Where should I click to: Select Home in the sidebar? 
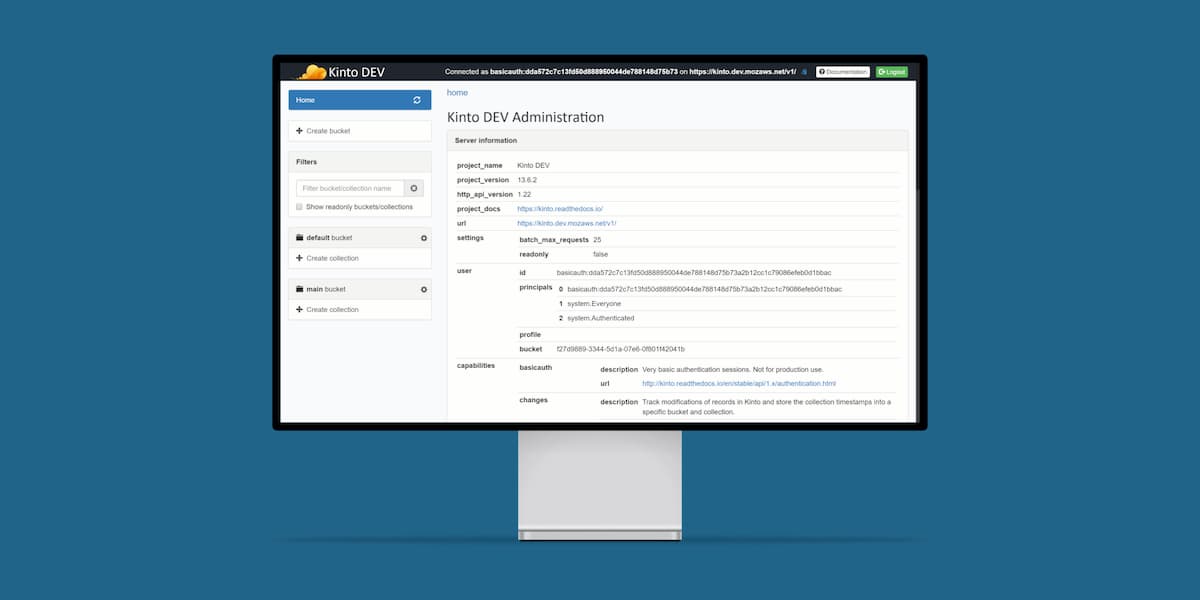click(x=306, y=100)
